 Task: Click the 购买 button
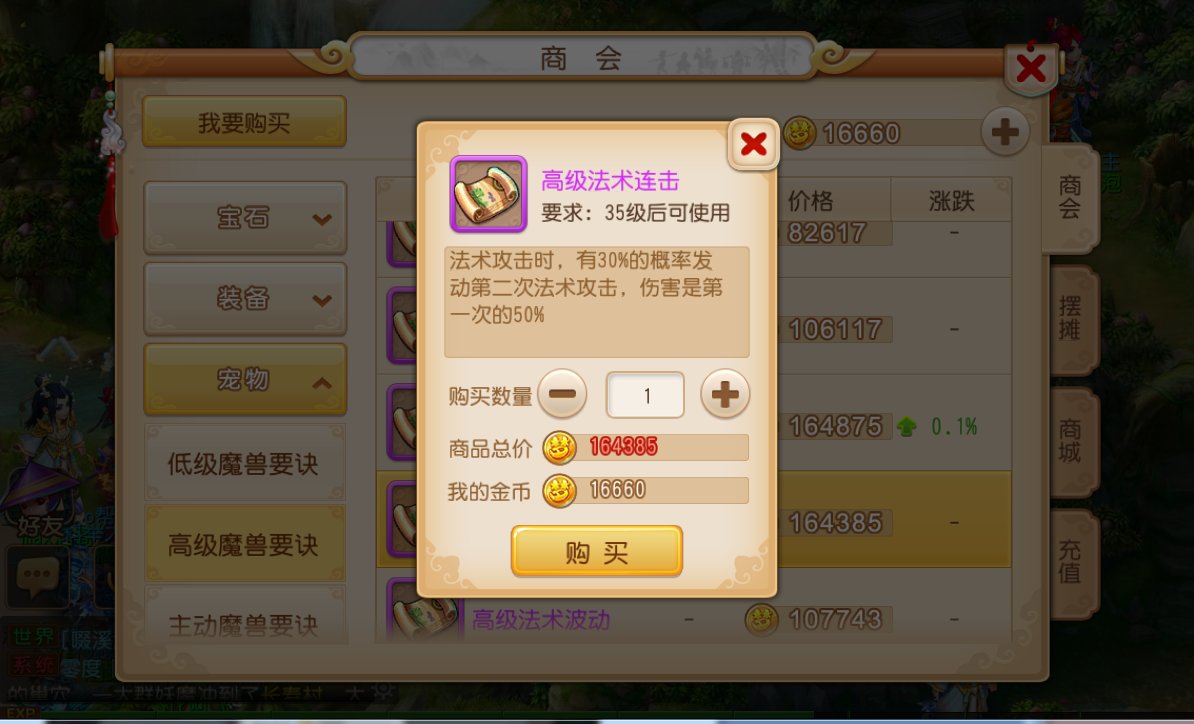596,551
